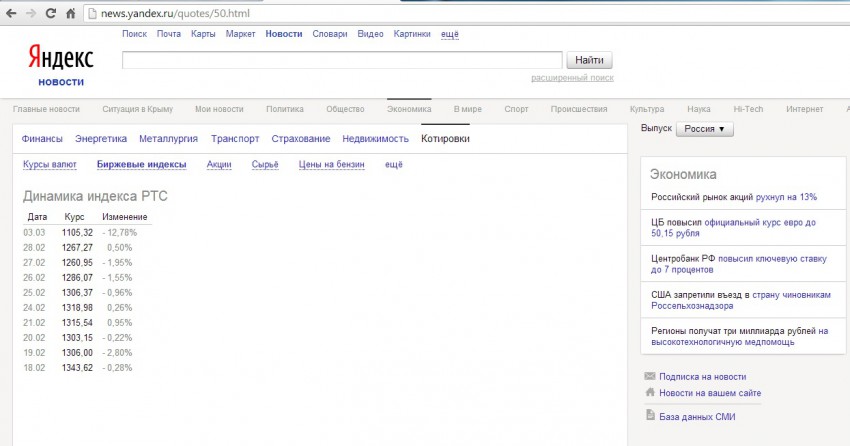Expand ещё next to Цены на бензин

click(393, 165)
